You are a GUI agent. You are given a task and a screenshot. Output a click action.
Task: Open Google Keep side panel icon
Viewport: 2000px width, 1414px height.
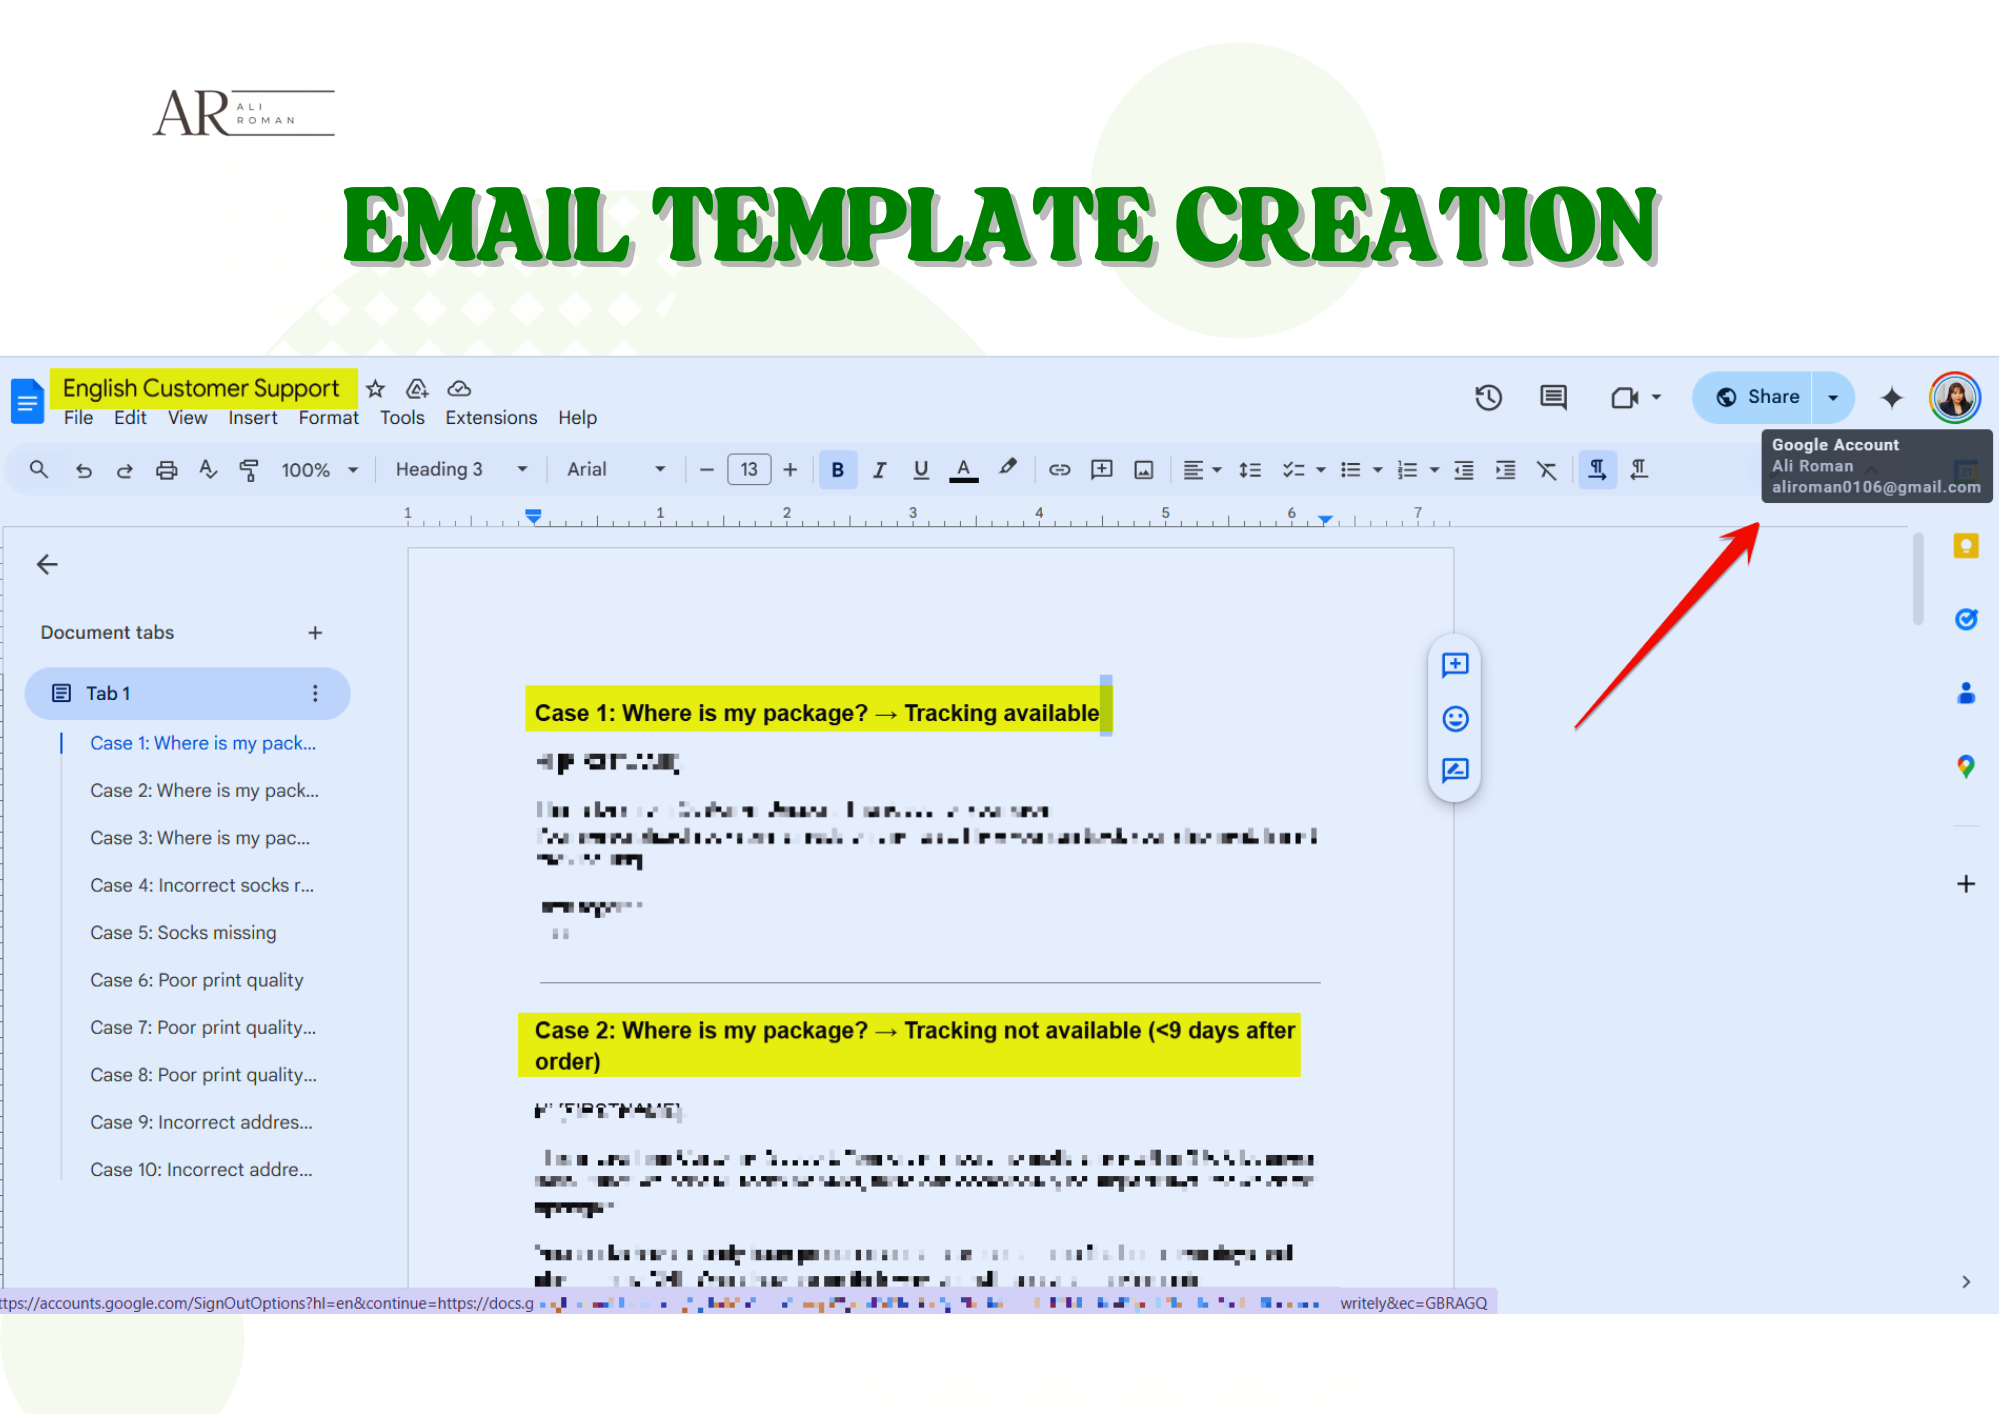pyautogui.click(x=1965, y=546)
